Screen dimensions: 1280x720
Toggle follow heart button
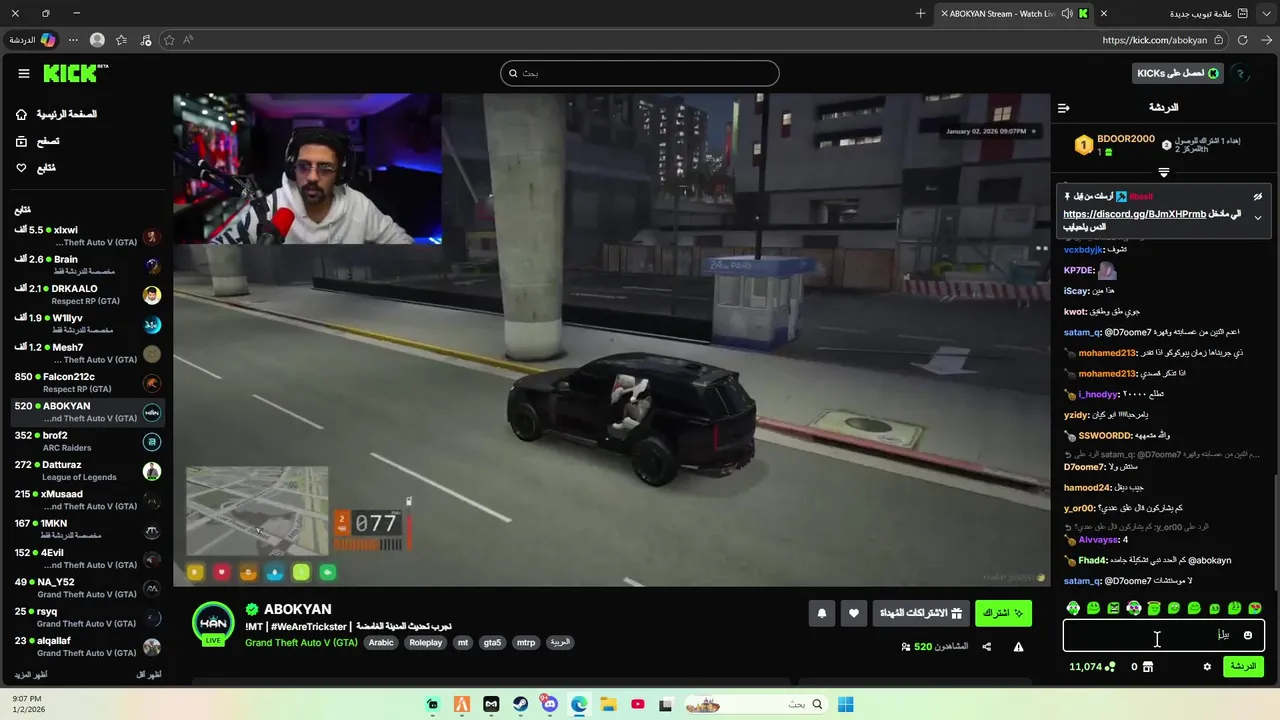(853, 613)
